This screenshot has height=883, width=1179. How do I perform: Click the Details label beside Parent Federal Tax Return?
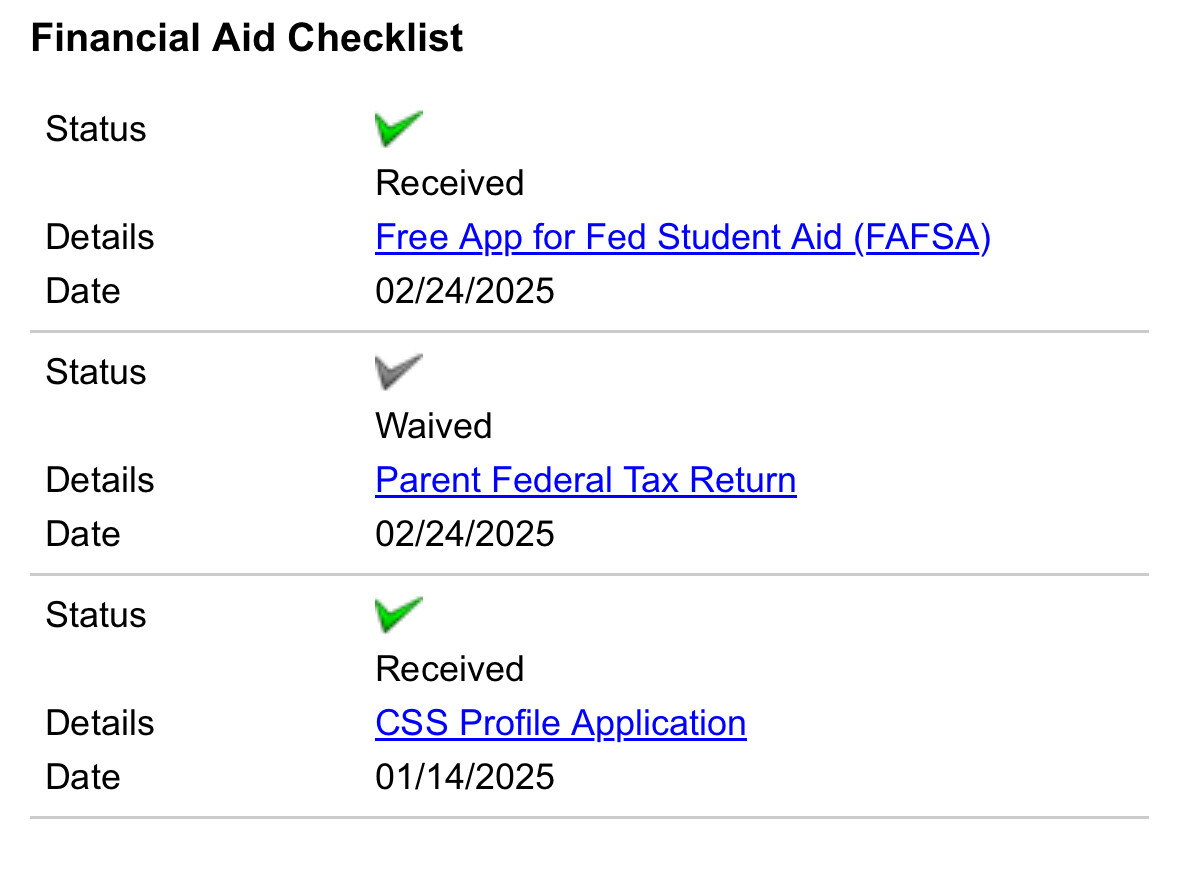tap(100, 481)
